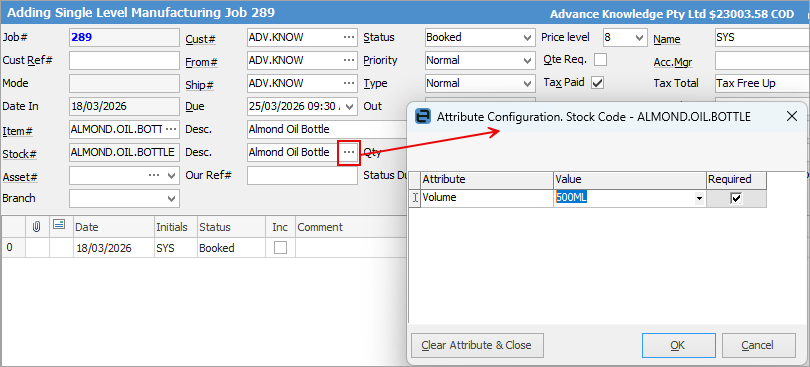The width and height of the screenshot is (810, 367).
Task: Cancel the Attribute Configuration dialog
Action: click(x=758, y=345)
